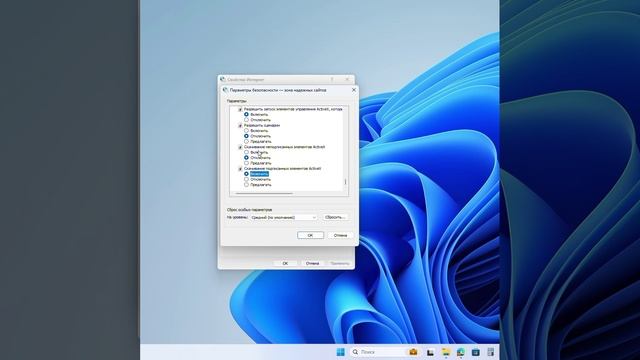Viewport: 640px width, 360px height.
Task: Choose Включить for Скачивание неподписанных элементов ActiveX
Action: tap(246, 152)
